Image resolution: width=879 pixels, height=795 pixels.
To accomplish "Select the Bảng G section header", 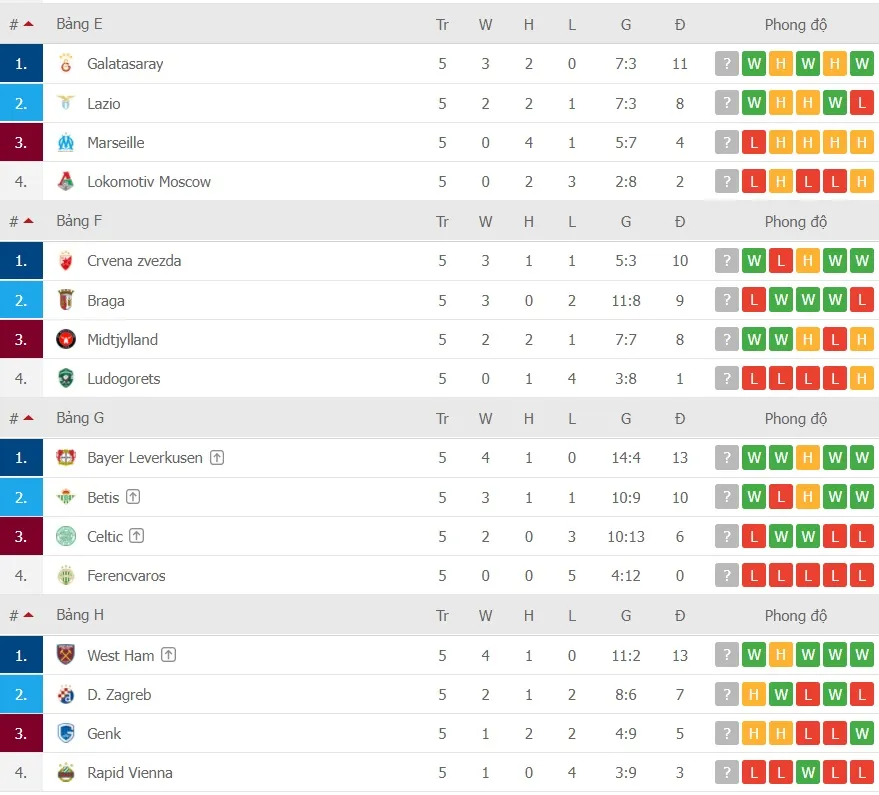I will tap(80, 418).
